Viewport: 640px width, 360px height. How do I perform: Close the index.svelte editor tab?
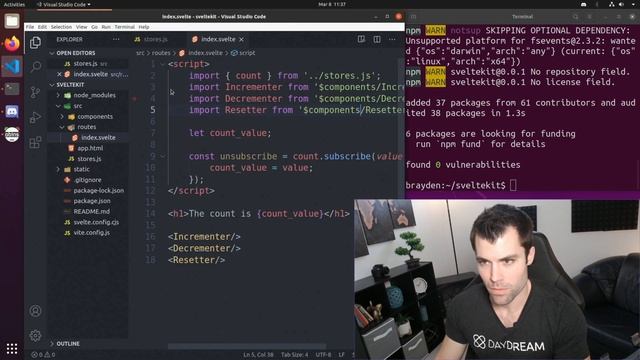pyautogui.click(x=242, y=39)
